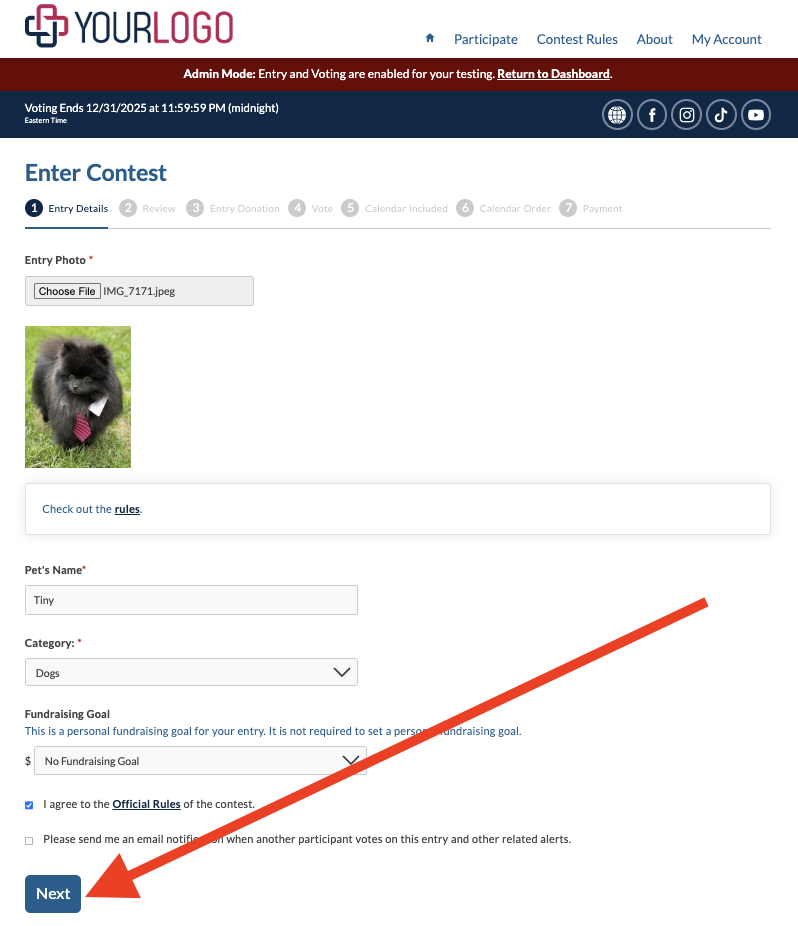This screenshot has height=926, width=798.
Task: Follow the Return to Dashboard link
Action: tap(553, 74)
